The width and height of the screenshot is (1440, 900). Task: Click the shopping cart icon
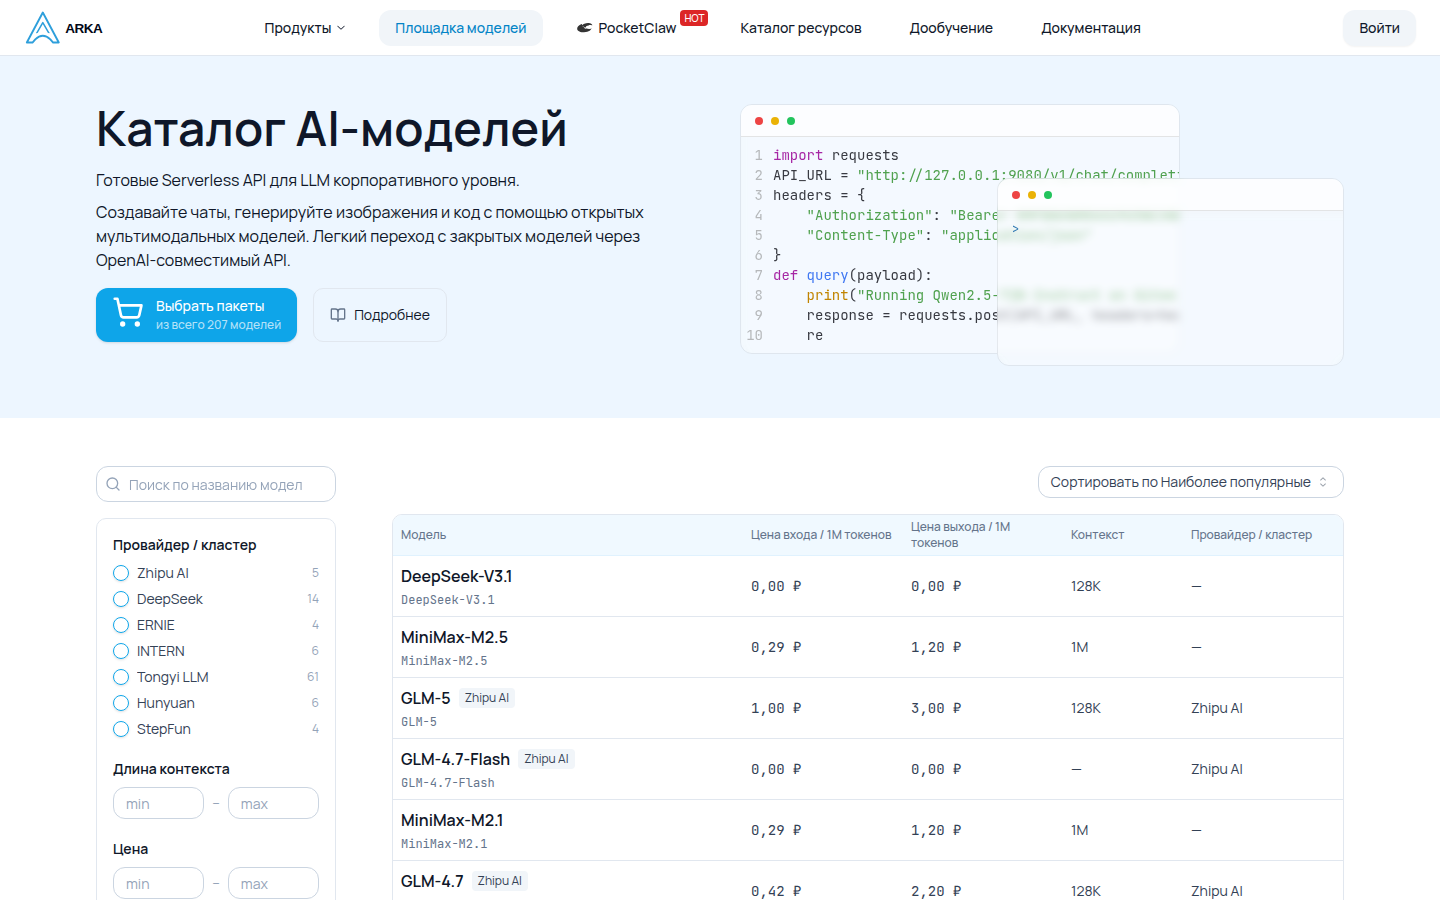coord(128,314)
